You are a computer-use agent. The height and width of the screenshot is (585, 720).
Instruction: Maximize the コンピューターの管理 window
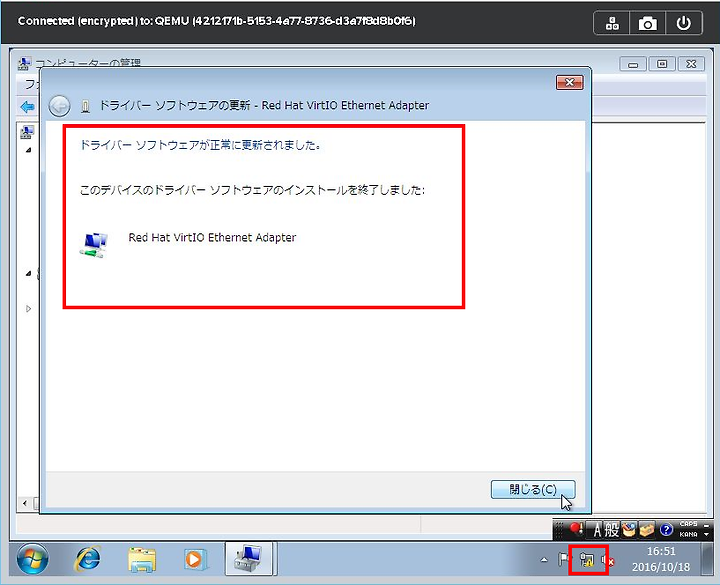point(662,64)
